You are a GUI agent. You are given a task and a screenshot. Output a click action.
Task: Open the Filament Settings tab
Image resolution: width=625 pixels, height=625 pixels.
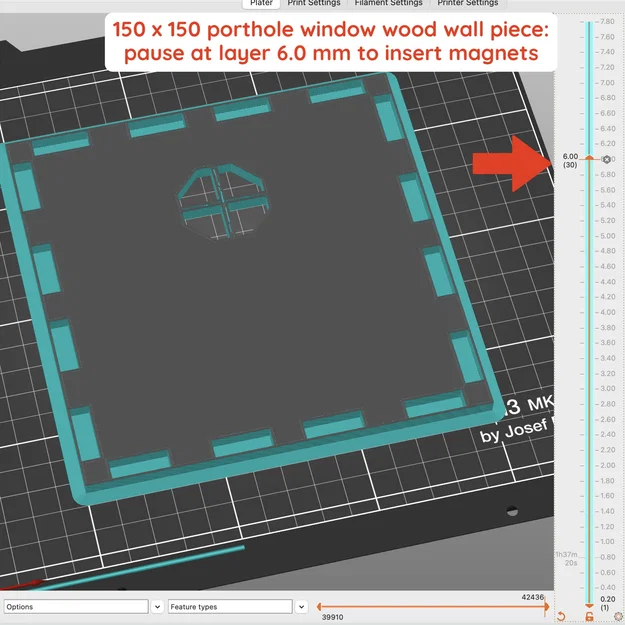click(x=388, y=3)
